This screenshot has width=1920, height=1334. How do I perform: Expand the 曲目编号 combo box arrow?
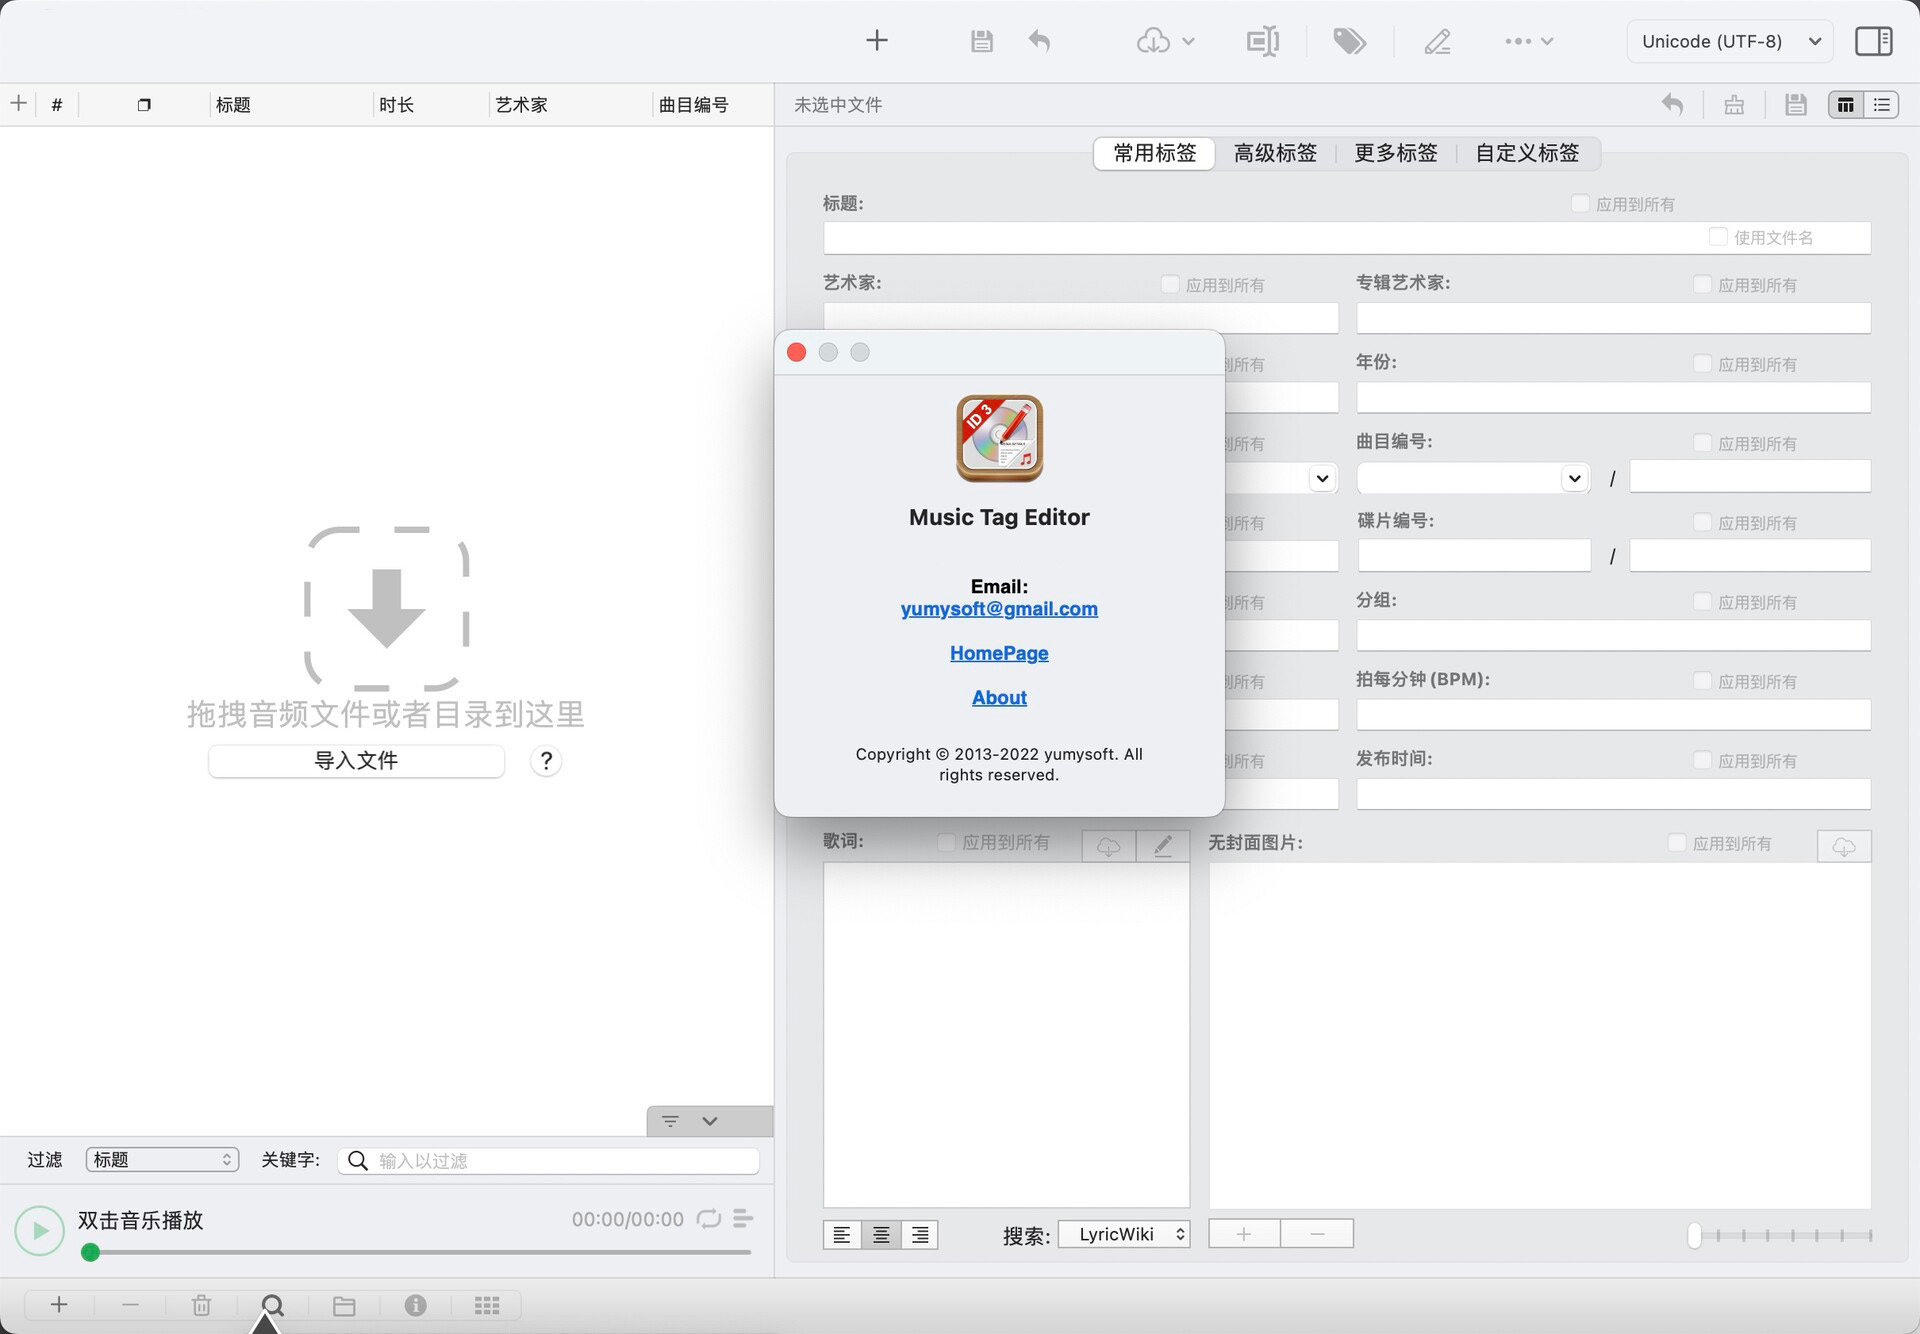point(1574,478)
